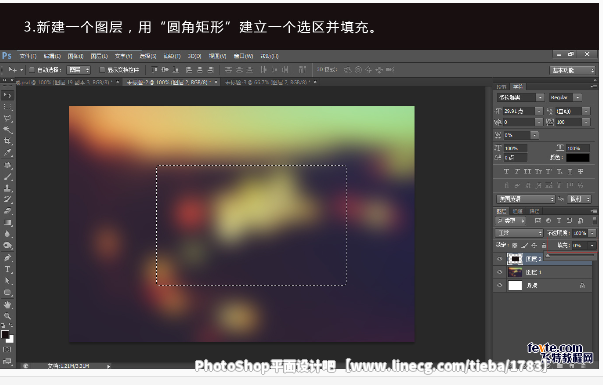603x385 pixels.
Task: Open the leading dropdown arrow
Action: tap(586, 111)
